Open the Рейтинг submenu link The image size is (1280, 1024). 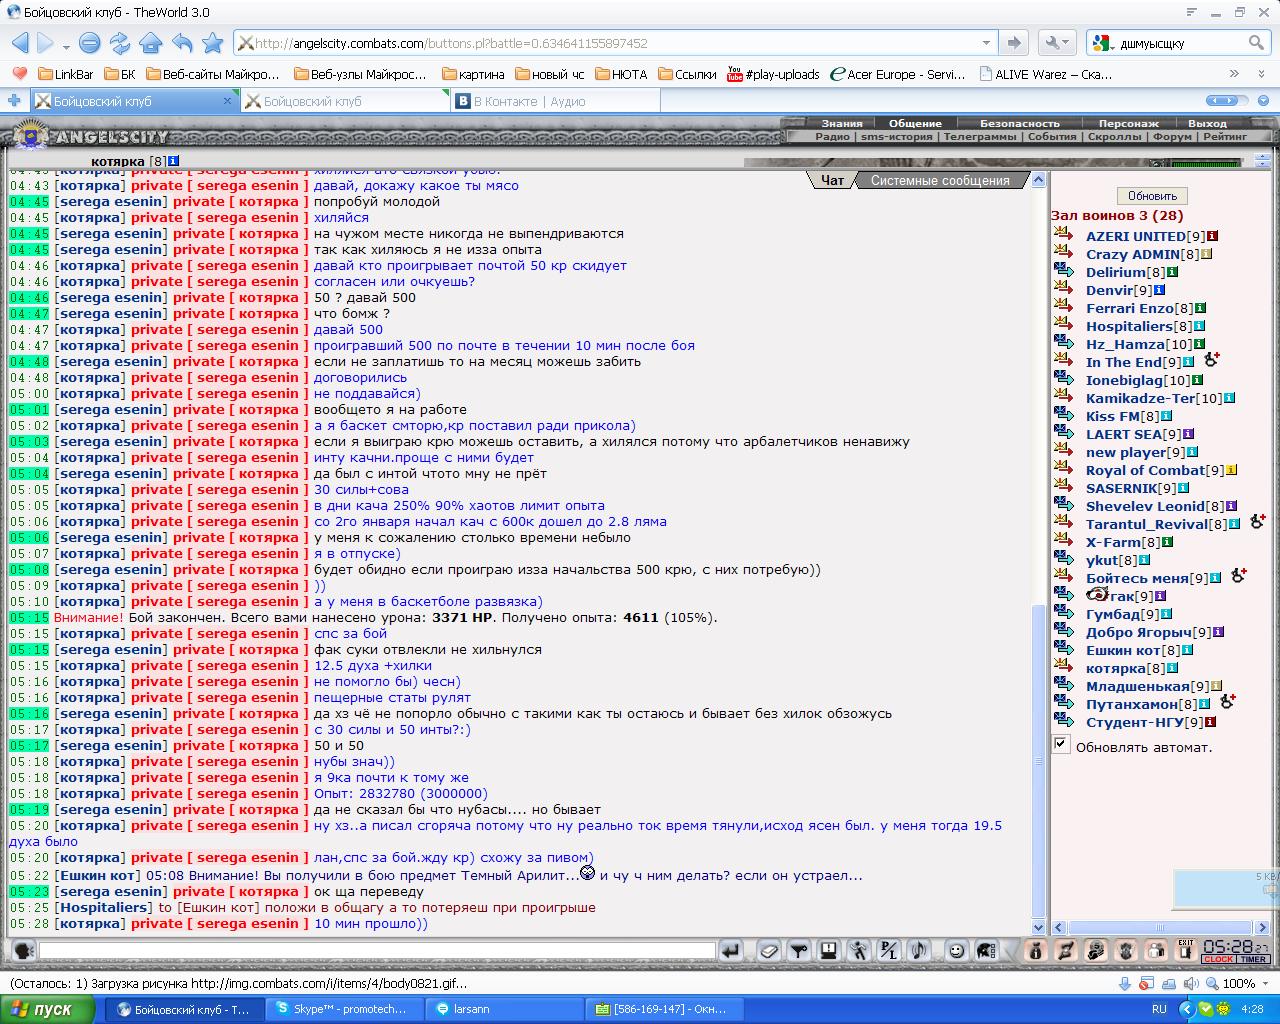tap(1225, 136)
